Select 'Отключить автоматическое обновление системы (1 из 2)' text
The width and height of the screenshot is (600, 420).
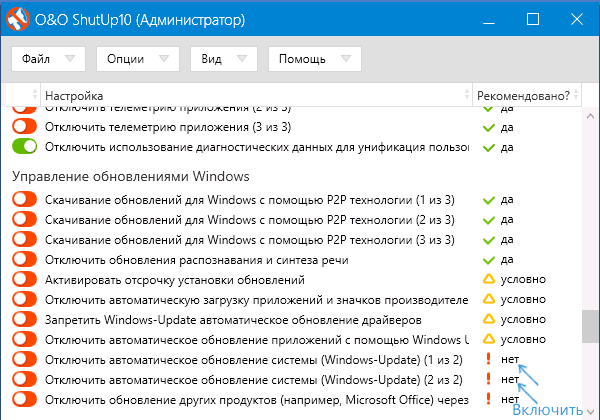pos(254,360)
